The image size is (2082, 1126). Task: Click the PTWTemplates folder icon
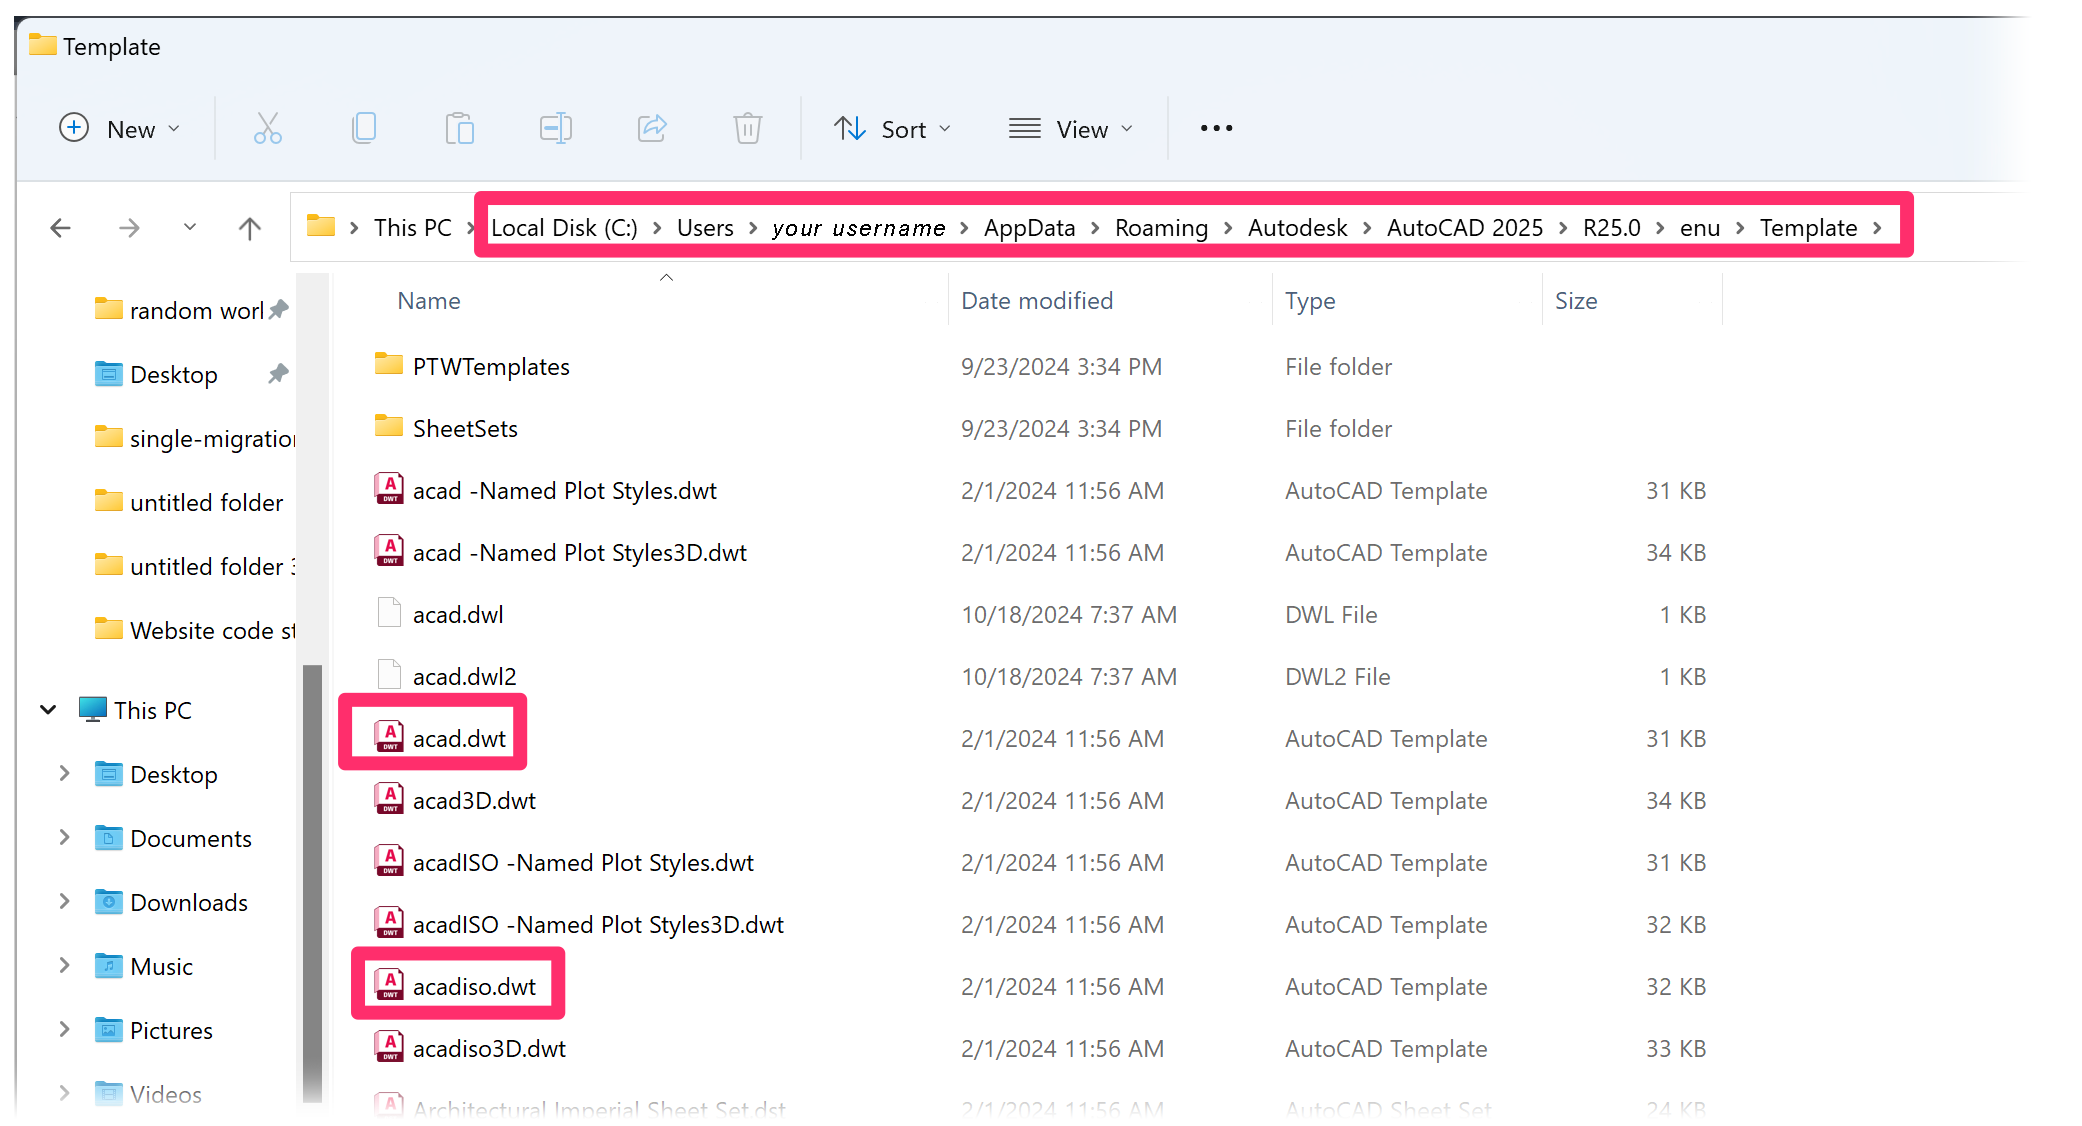(389, 364)
